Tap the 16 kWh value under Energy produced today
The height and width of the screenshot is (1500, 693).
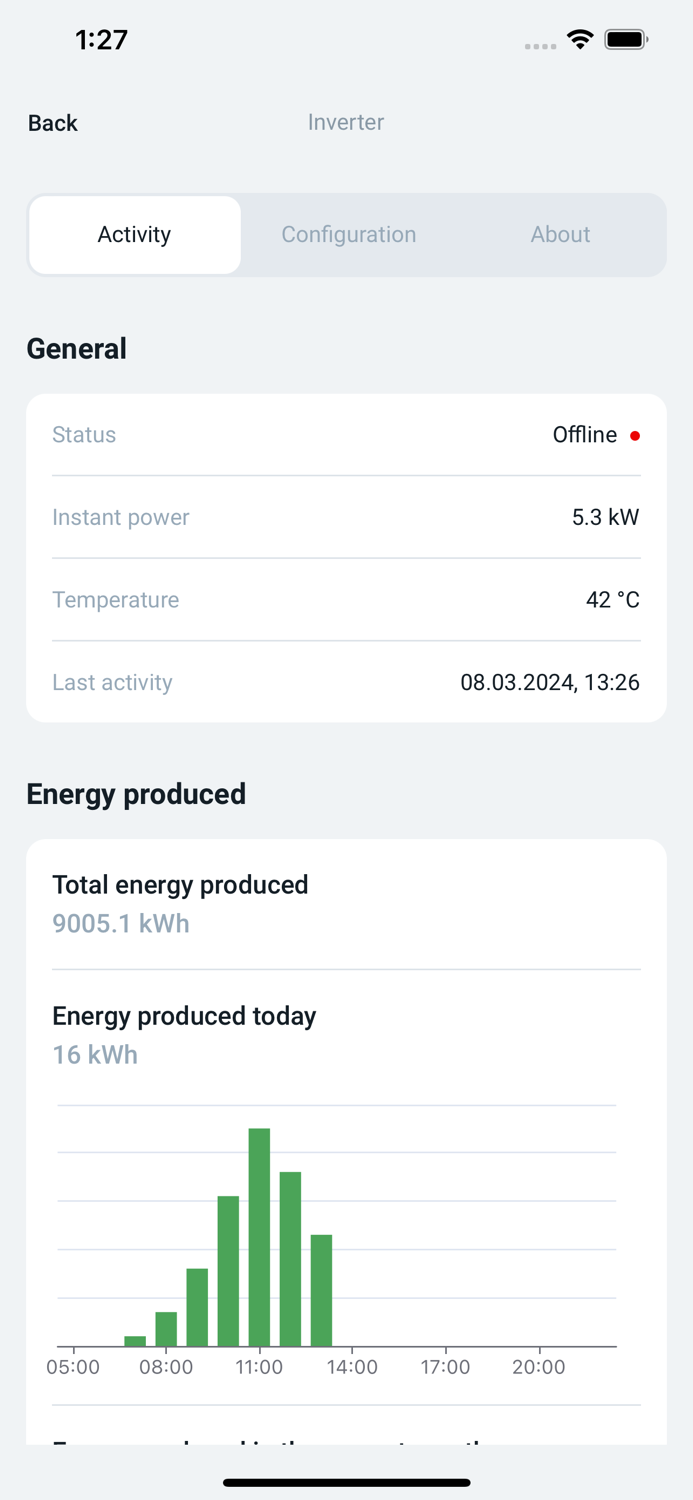[x=95, y=1054]
